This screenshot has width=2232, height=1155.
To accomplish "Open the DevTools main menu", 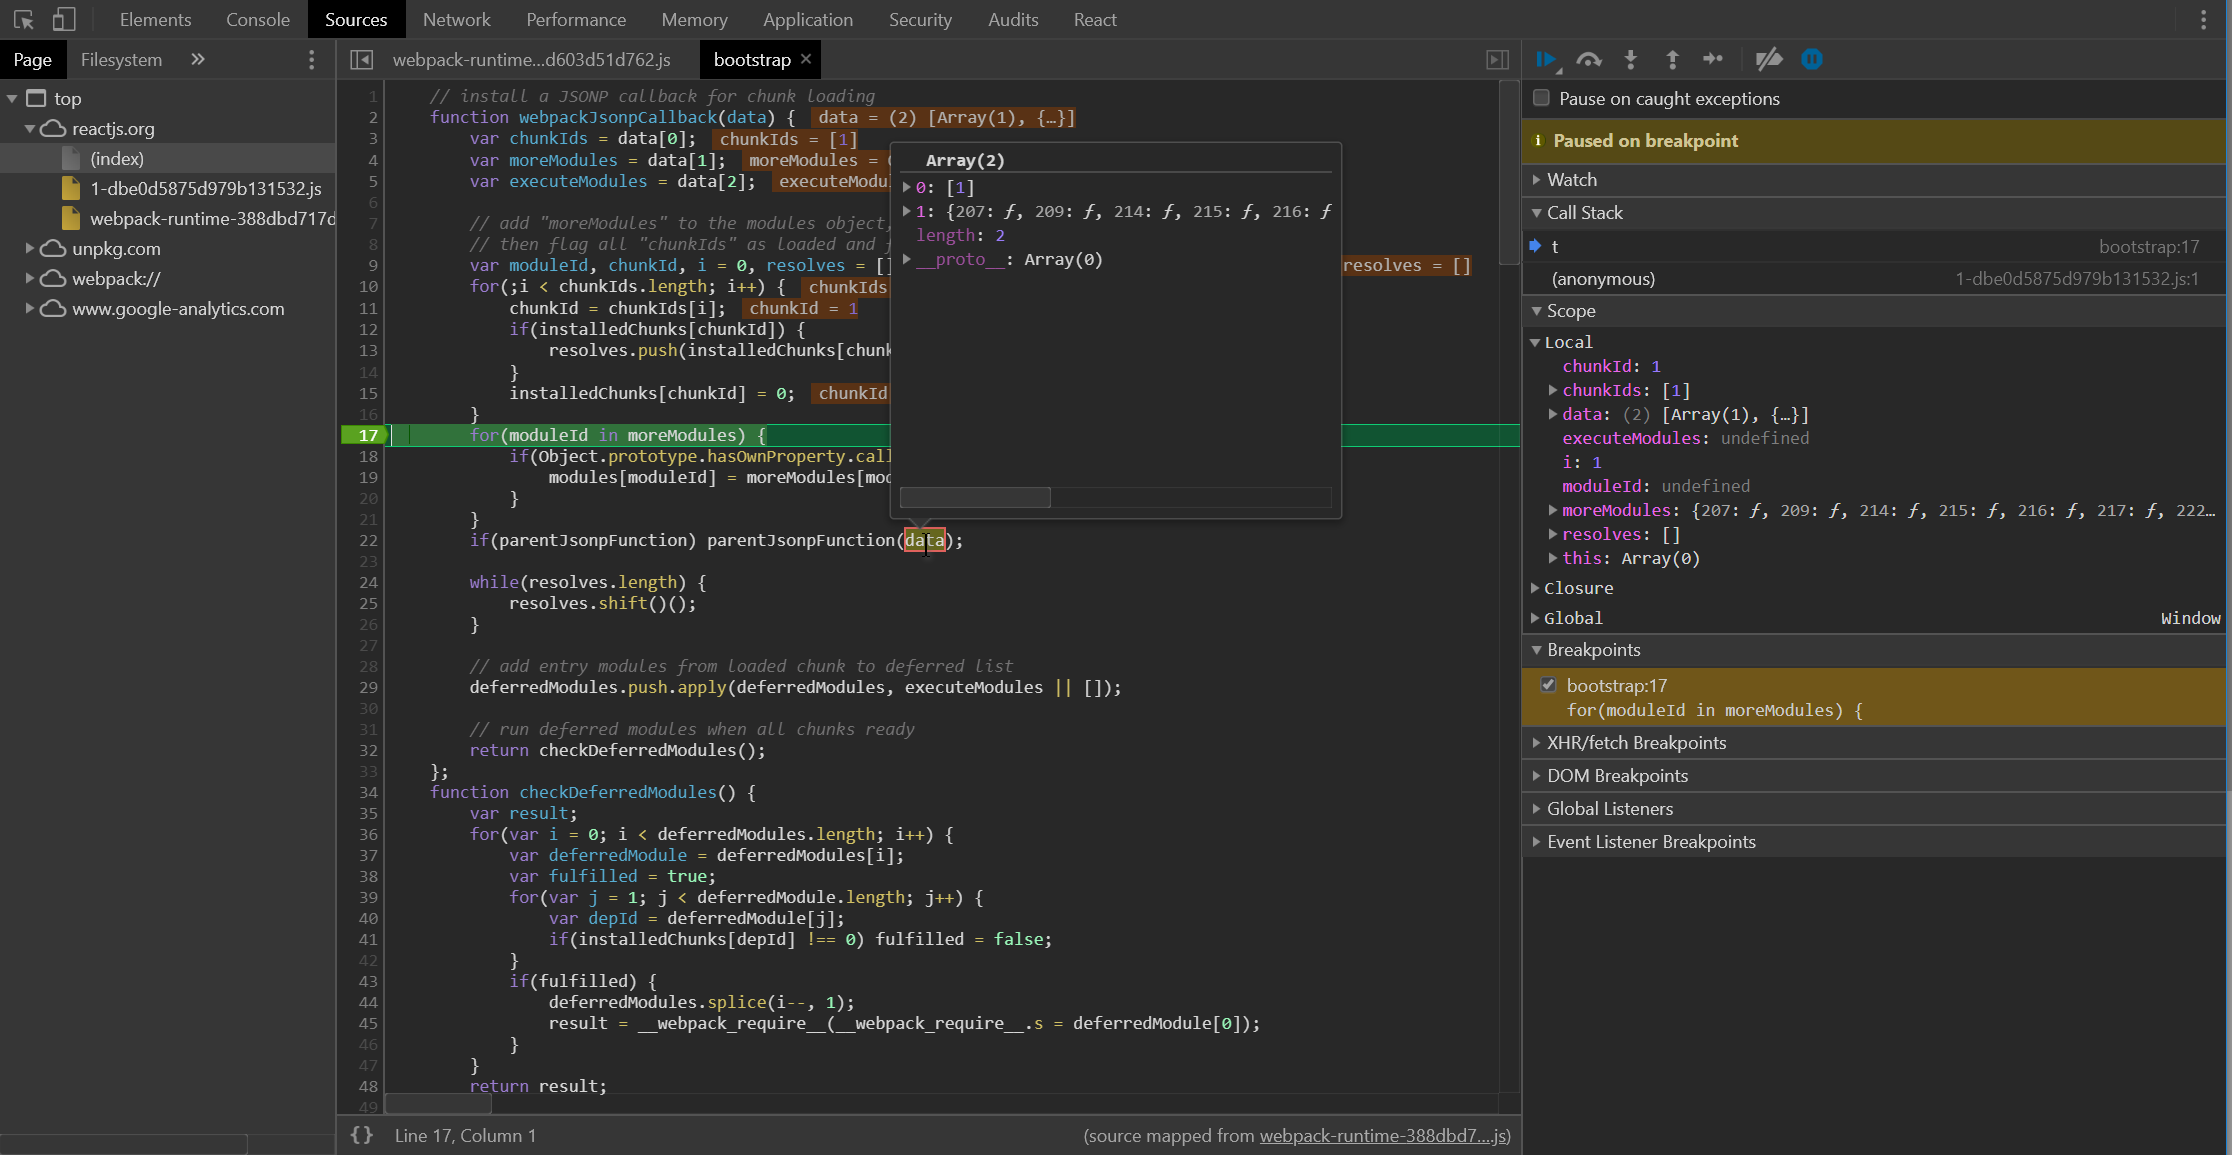I will pos(2205,19).
